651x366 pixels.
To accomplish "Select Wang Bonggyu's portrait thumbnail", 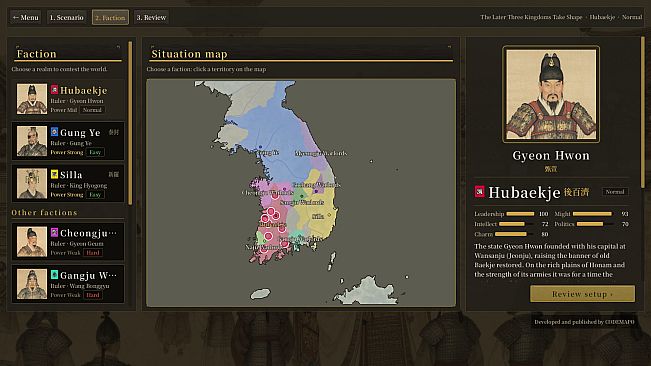I will pos(32,284).
